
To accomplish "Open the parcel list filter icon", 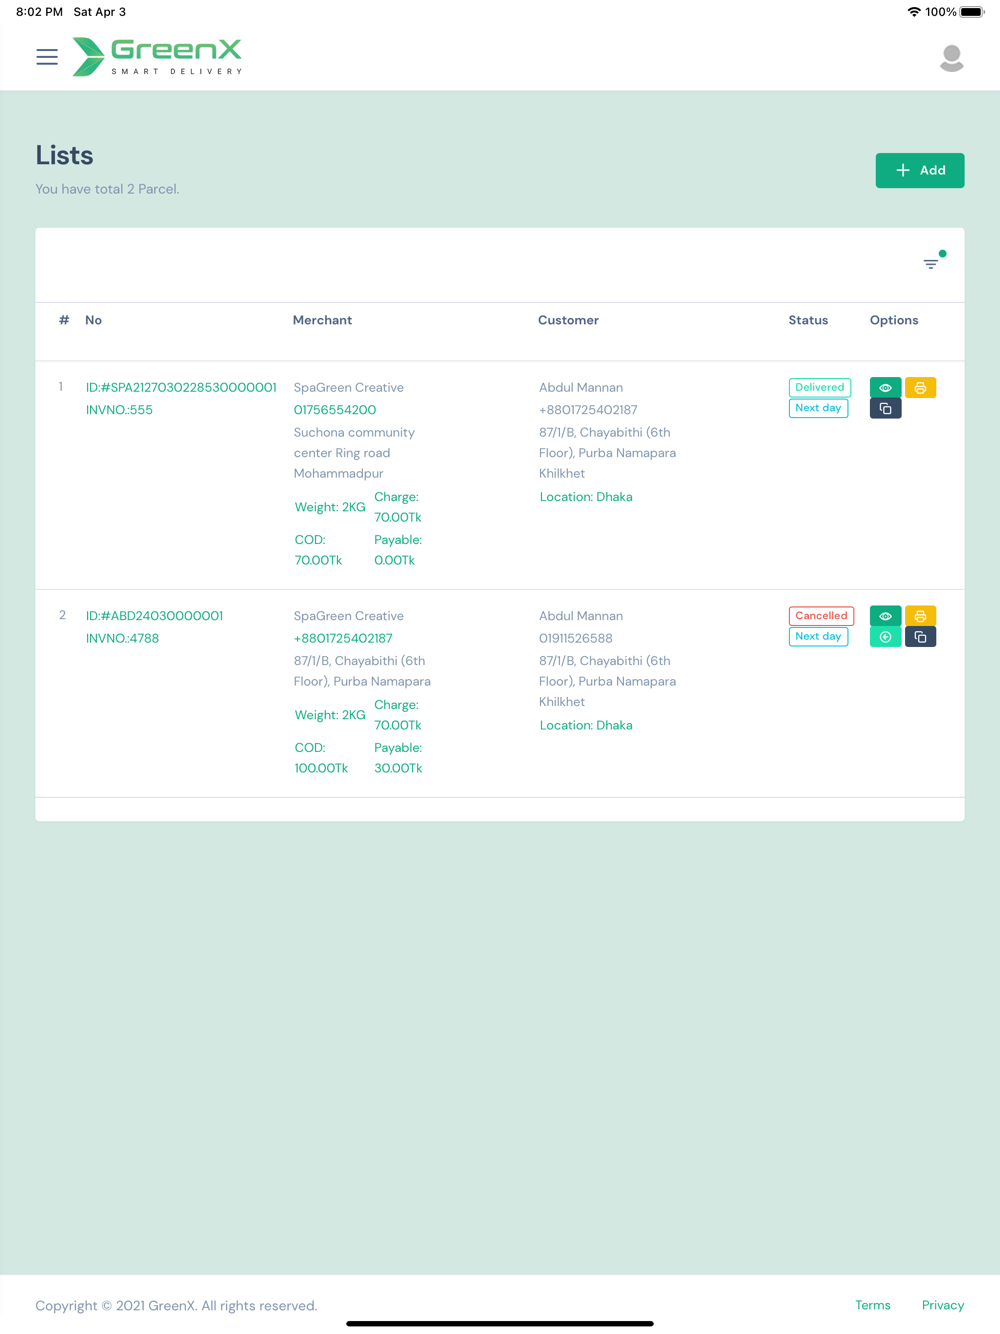I will click(x=932, y=263).
